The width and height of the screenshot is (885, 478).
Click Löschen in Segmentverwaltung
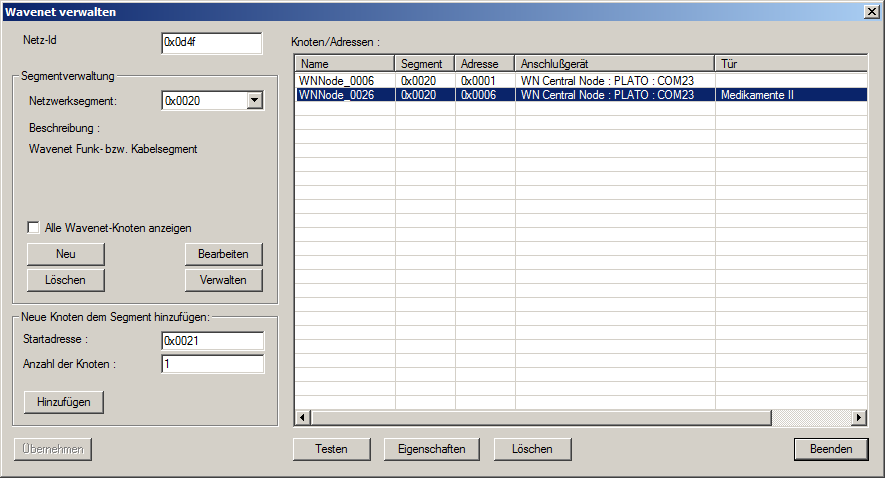pyautogui.click(x=66, y=280)
